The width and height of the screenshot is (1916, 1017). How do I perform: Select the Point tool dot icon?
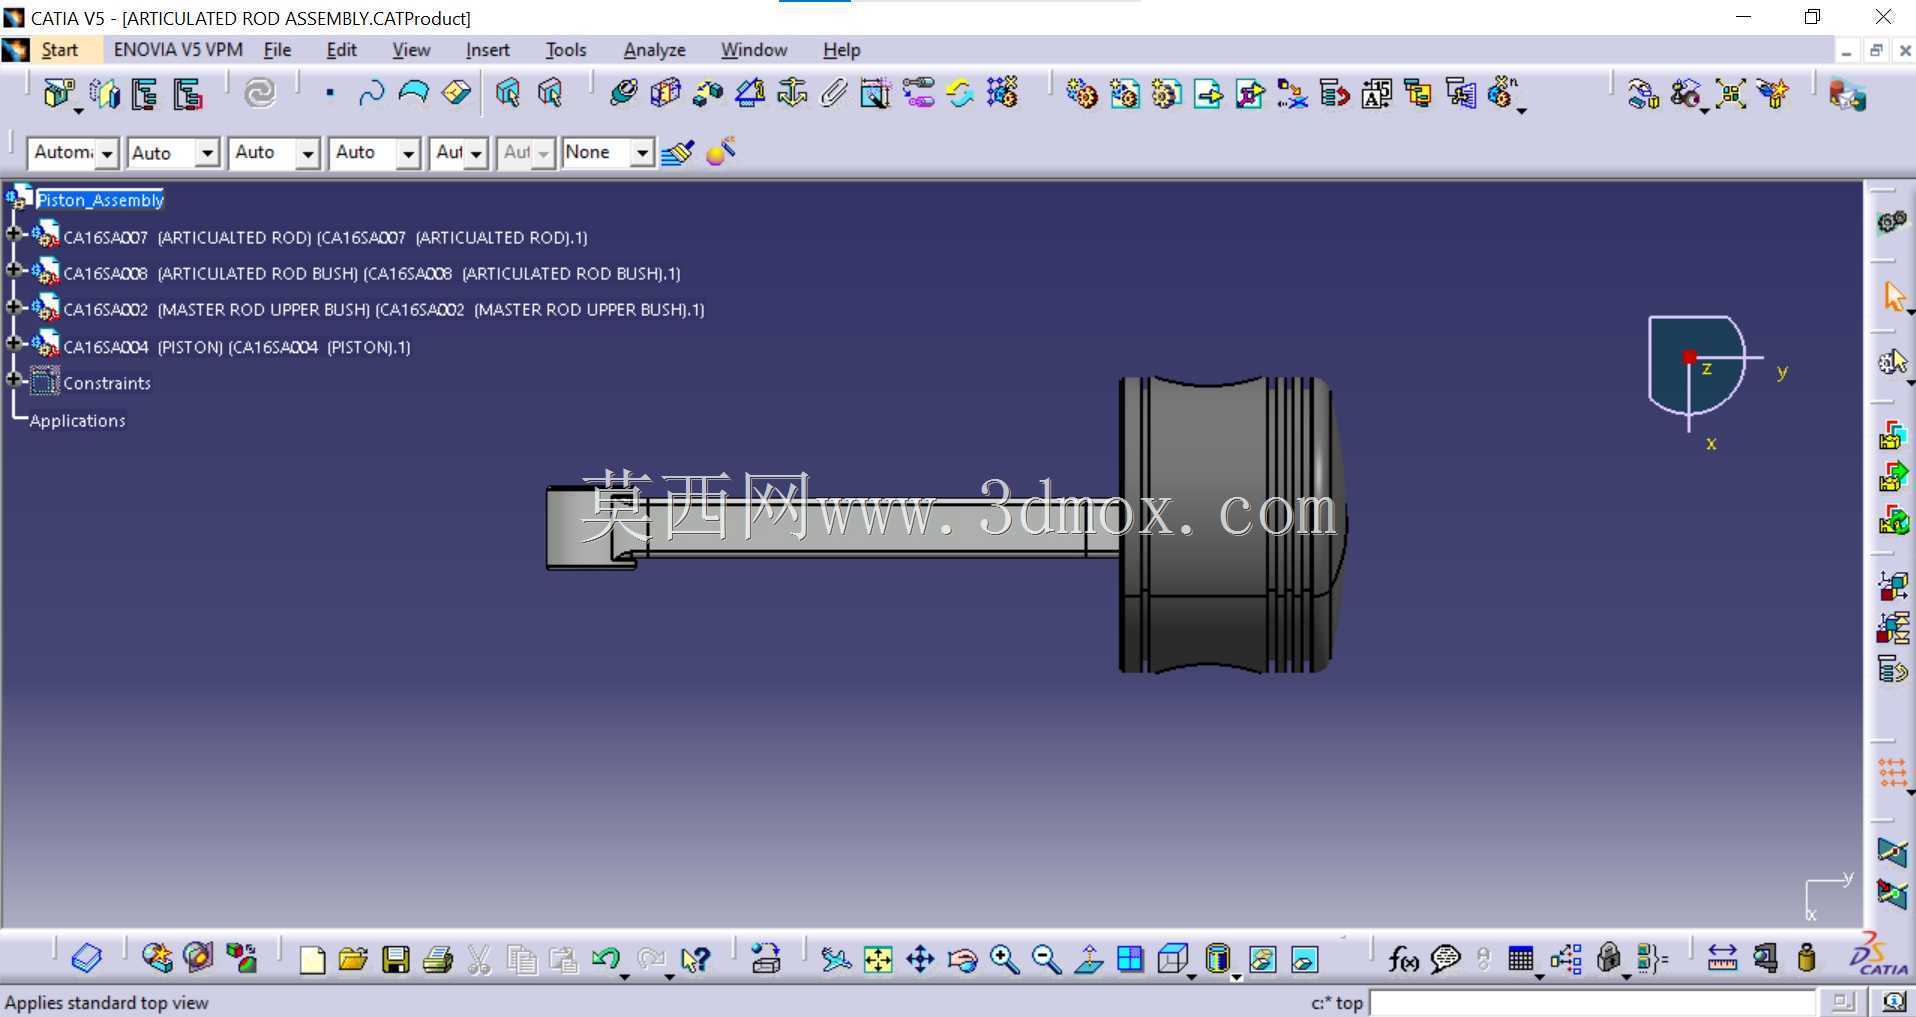[330, 94]
